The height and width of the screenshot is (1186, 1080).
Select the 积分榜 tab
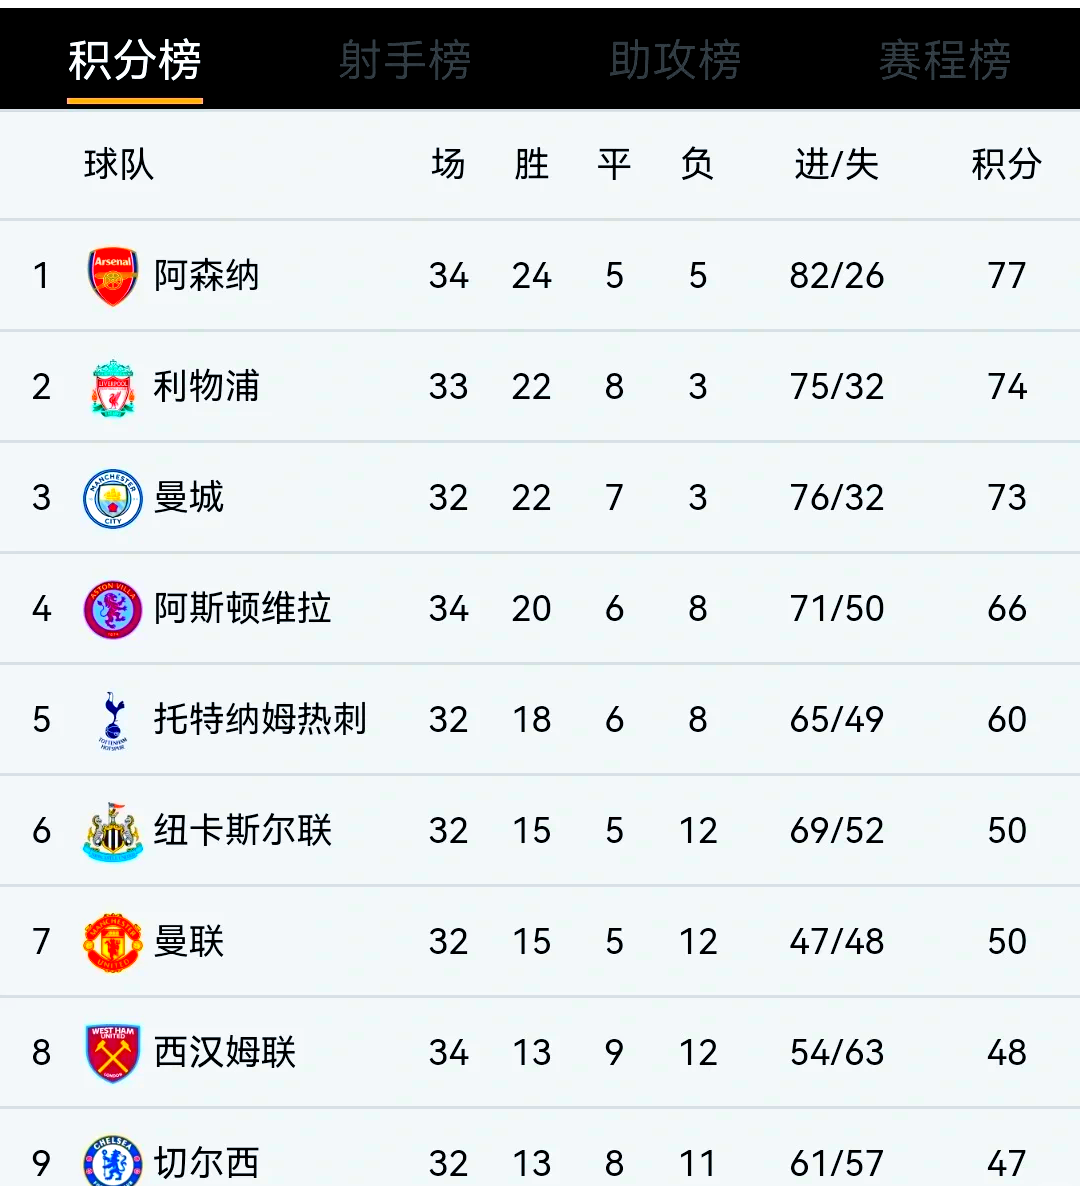point(135,61)
